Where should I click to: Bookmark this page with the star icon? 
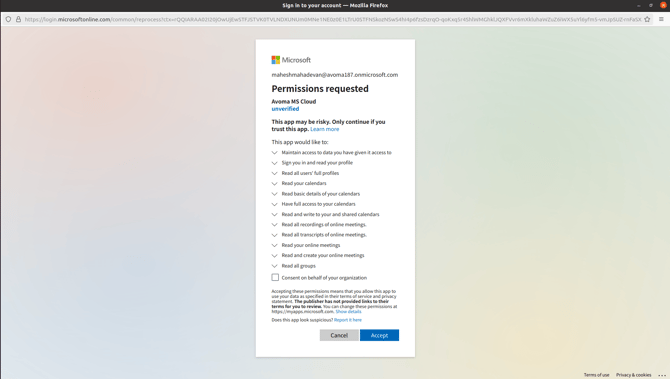coord(647,19)
